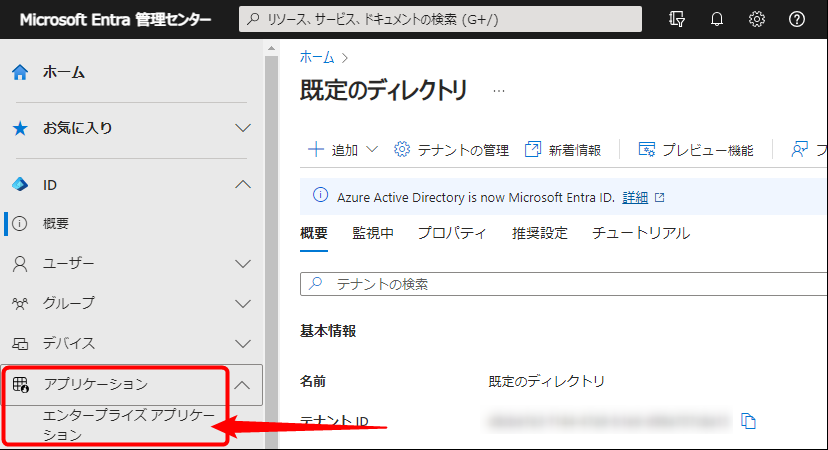This screenshot has height=450, width=828.
Task: Expand the ユーザー menu chevron
Action: pos(243,264)
